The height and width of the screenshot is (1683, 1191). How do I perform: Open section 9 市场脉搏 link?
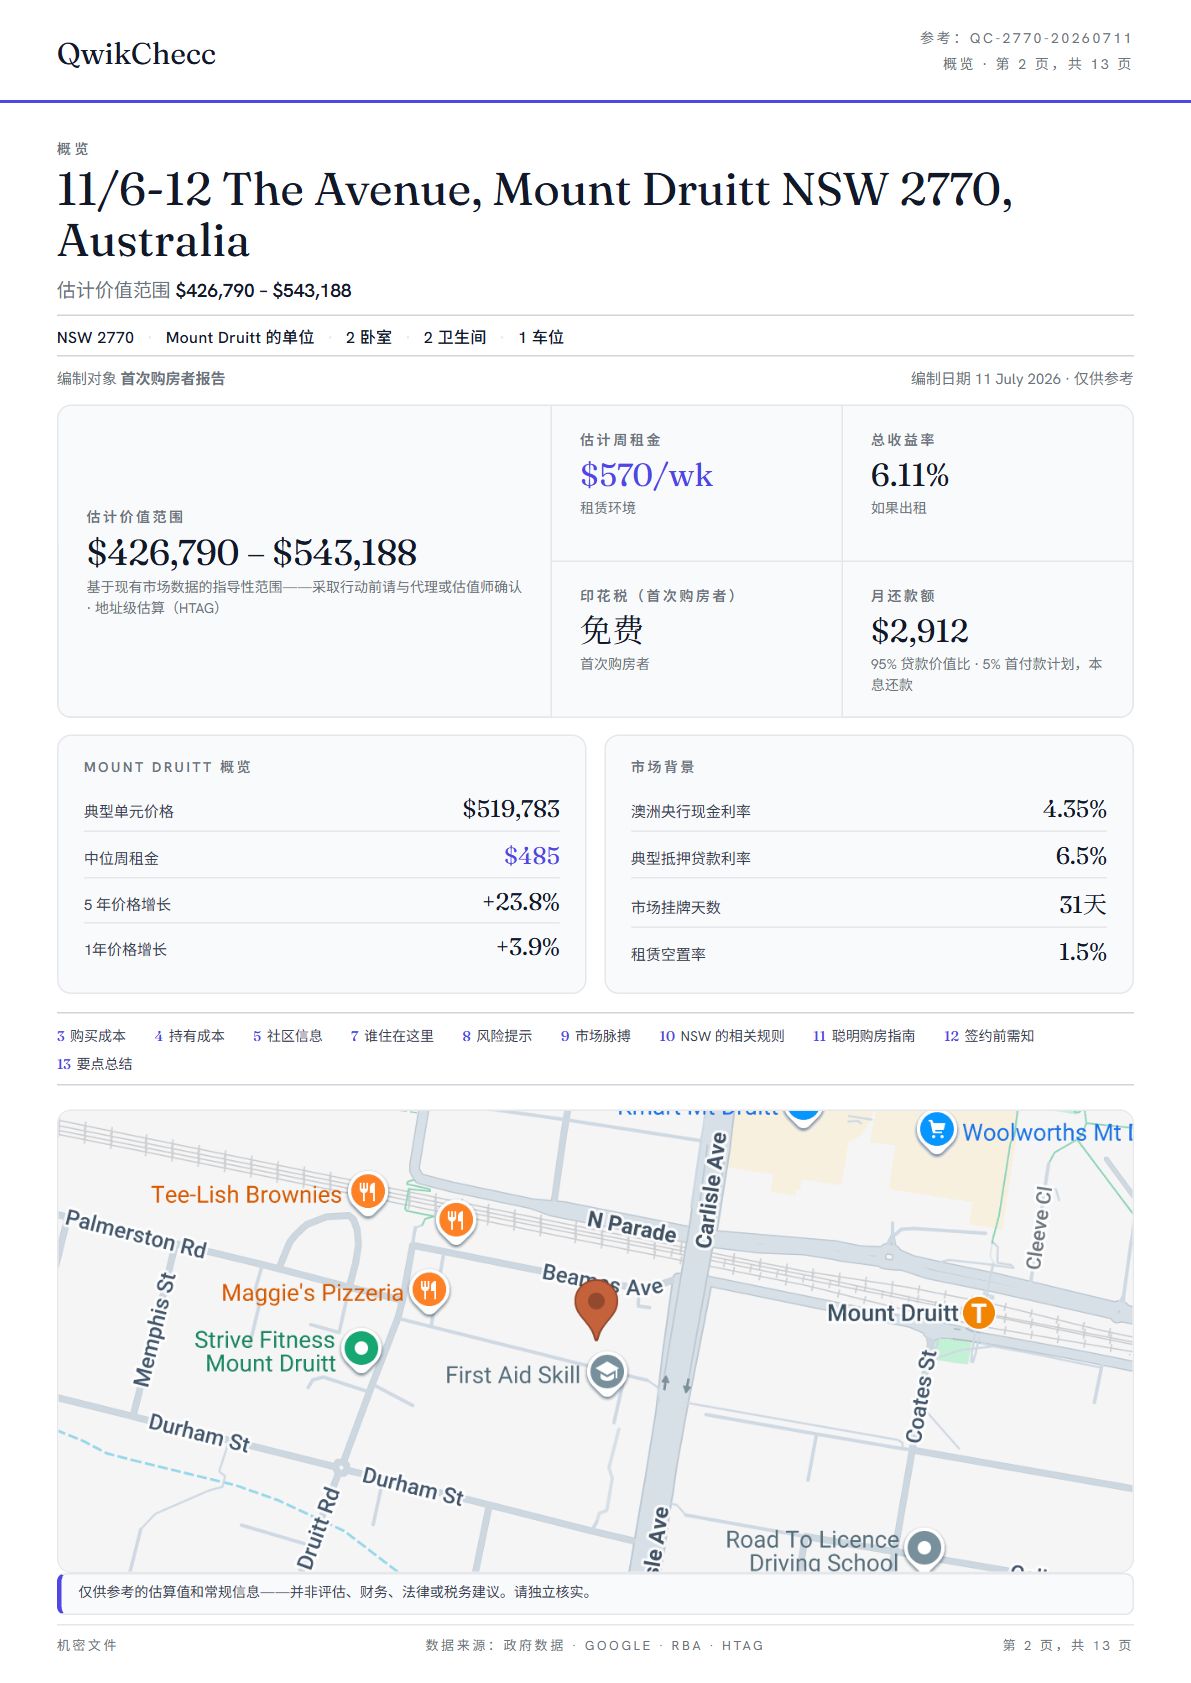point(595,1036)
